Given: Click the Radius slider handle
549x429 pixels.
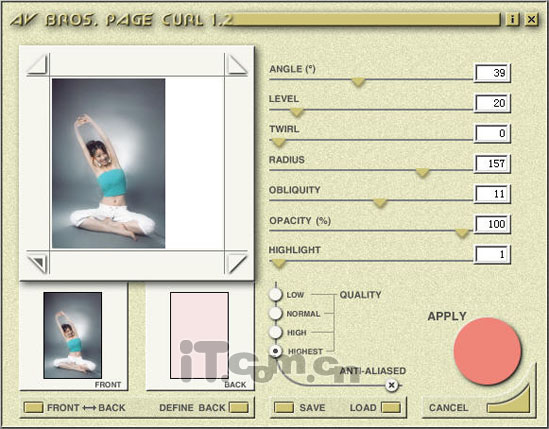Looking at the screenshot, I should (x=422, y=173).
